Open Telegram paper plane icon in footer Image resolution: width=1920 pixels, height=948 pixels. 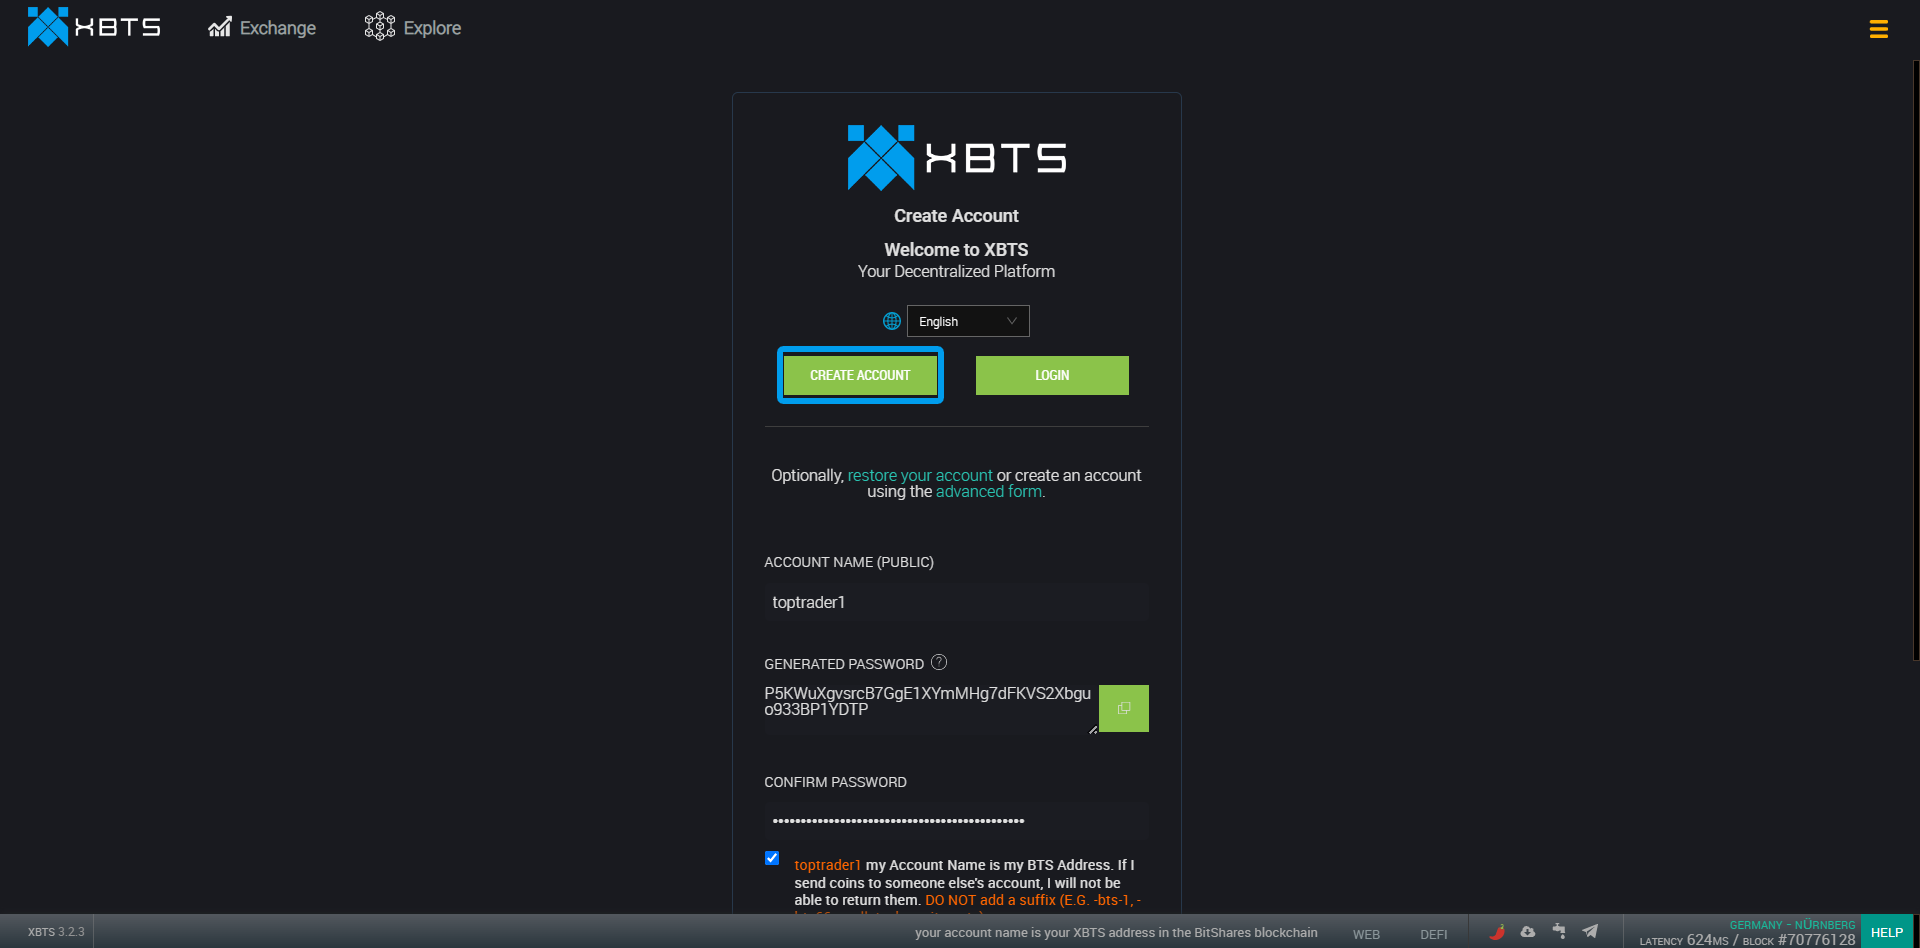[1590, 932]
